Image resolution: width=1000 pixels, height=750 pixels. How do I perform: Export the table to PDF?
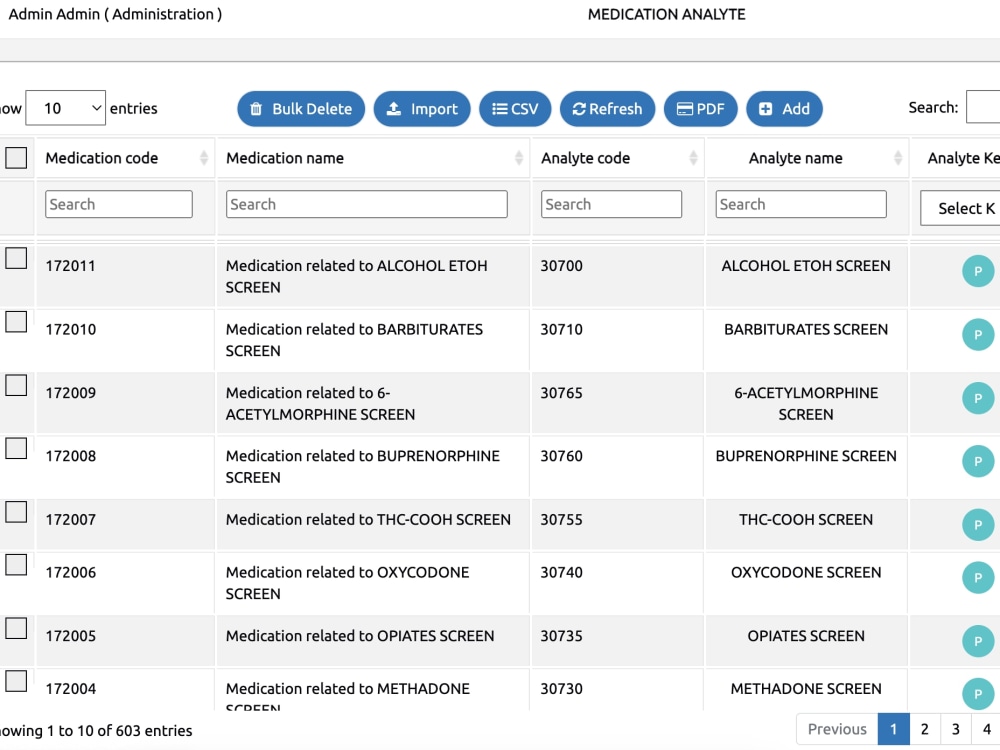[701, 109]
